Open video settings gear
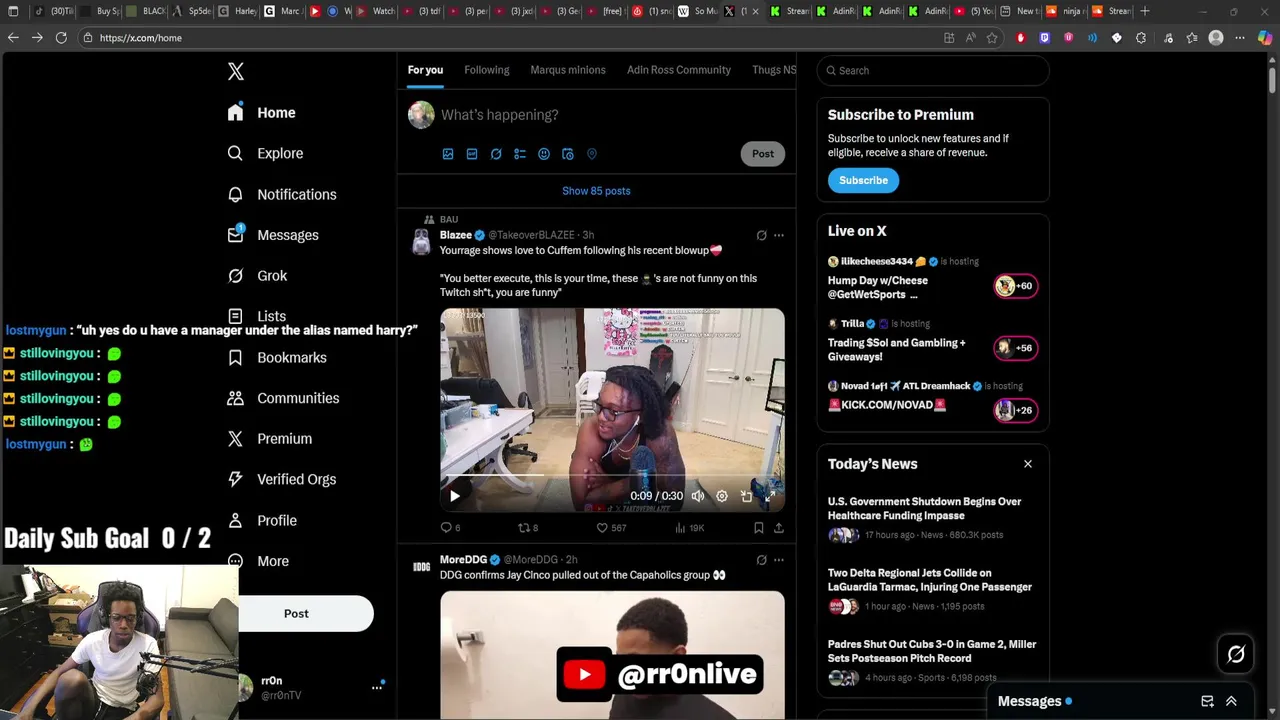1280x720 pixels. tap(722, 496)
